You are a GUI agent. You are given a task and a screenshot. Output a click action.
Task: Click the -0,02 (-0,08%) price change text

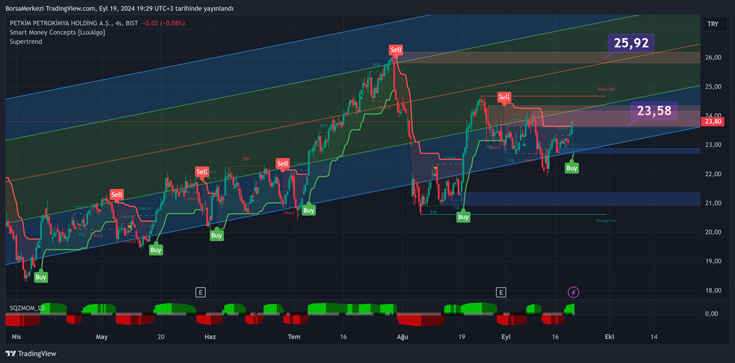click(x=164, y=23)
